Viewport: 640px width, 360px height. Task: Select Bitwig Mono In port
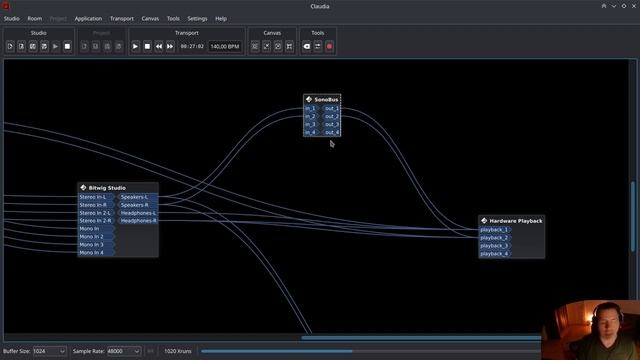tap(96, 229)
